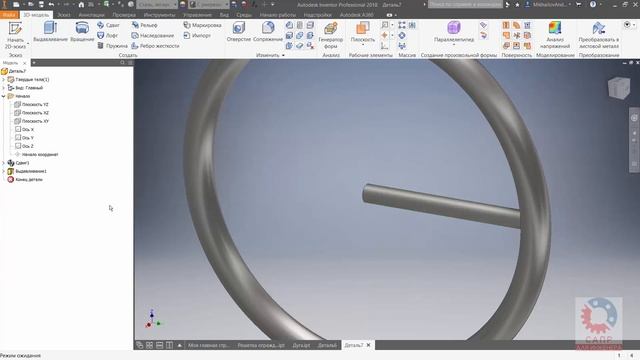Click the Home icon in the quick access toolbar

point(81,4)
